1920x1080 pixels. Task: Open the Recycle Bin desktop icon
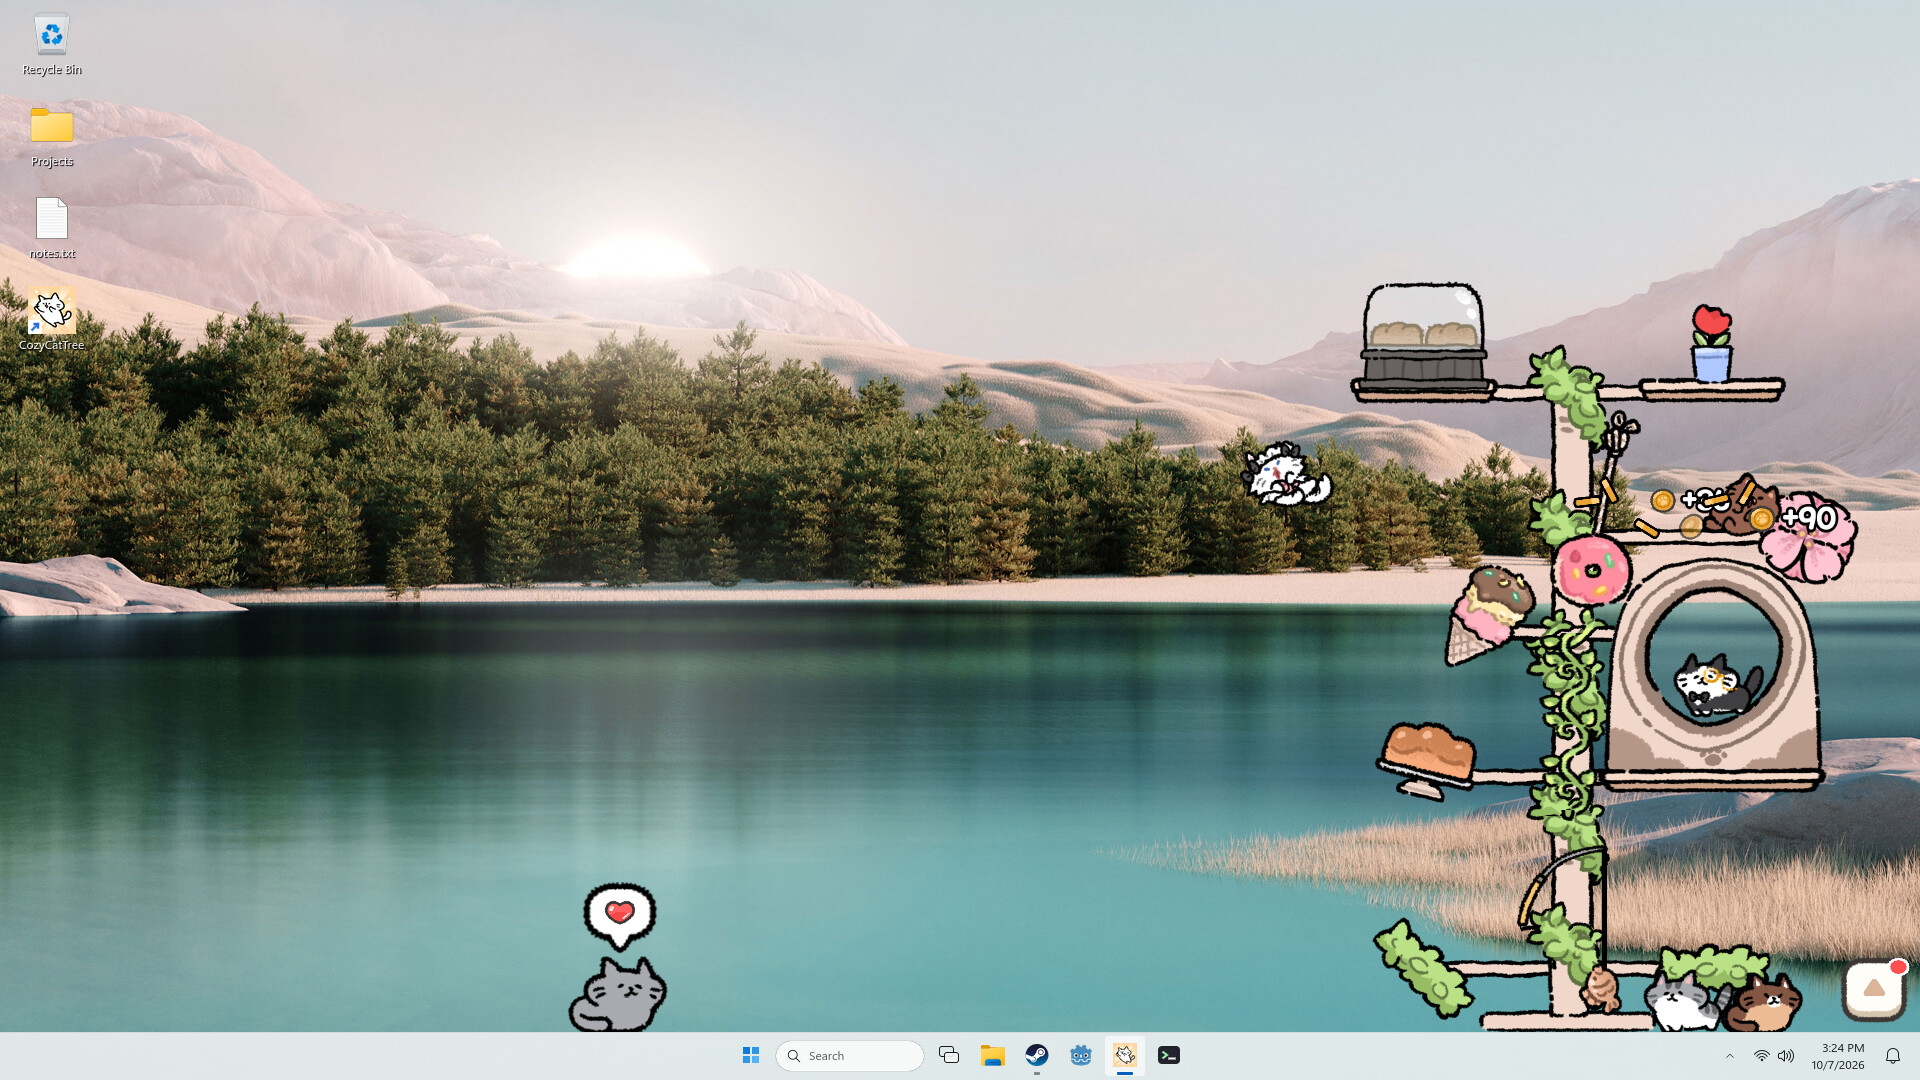pos(52,45)
